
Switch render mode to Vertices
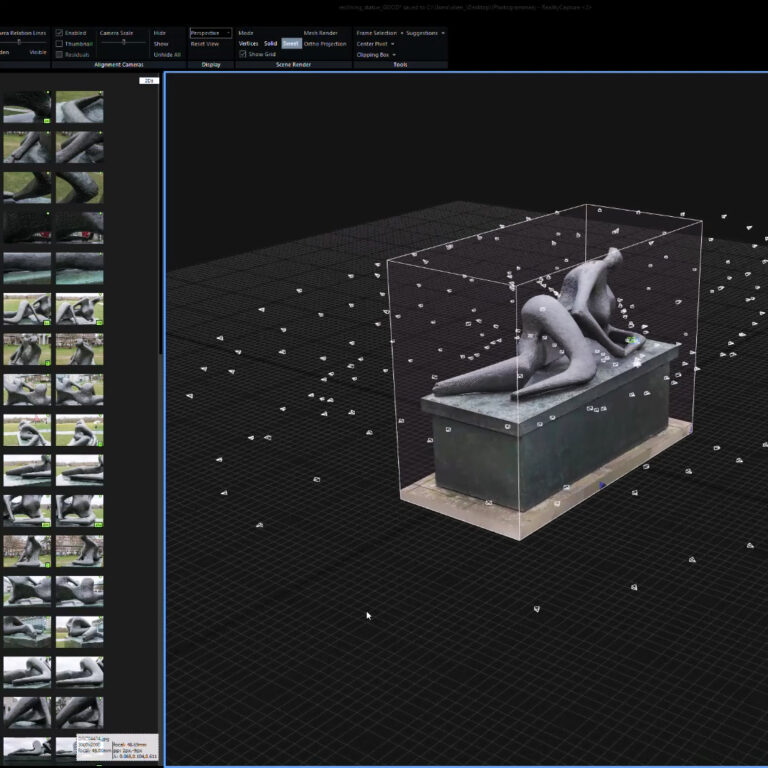pyautogui.click(x=249, y=44)
